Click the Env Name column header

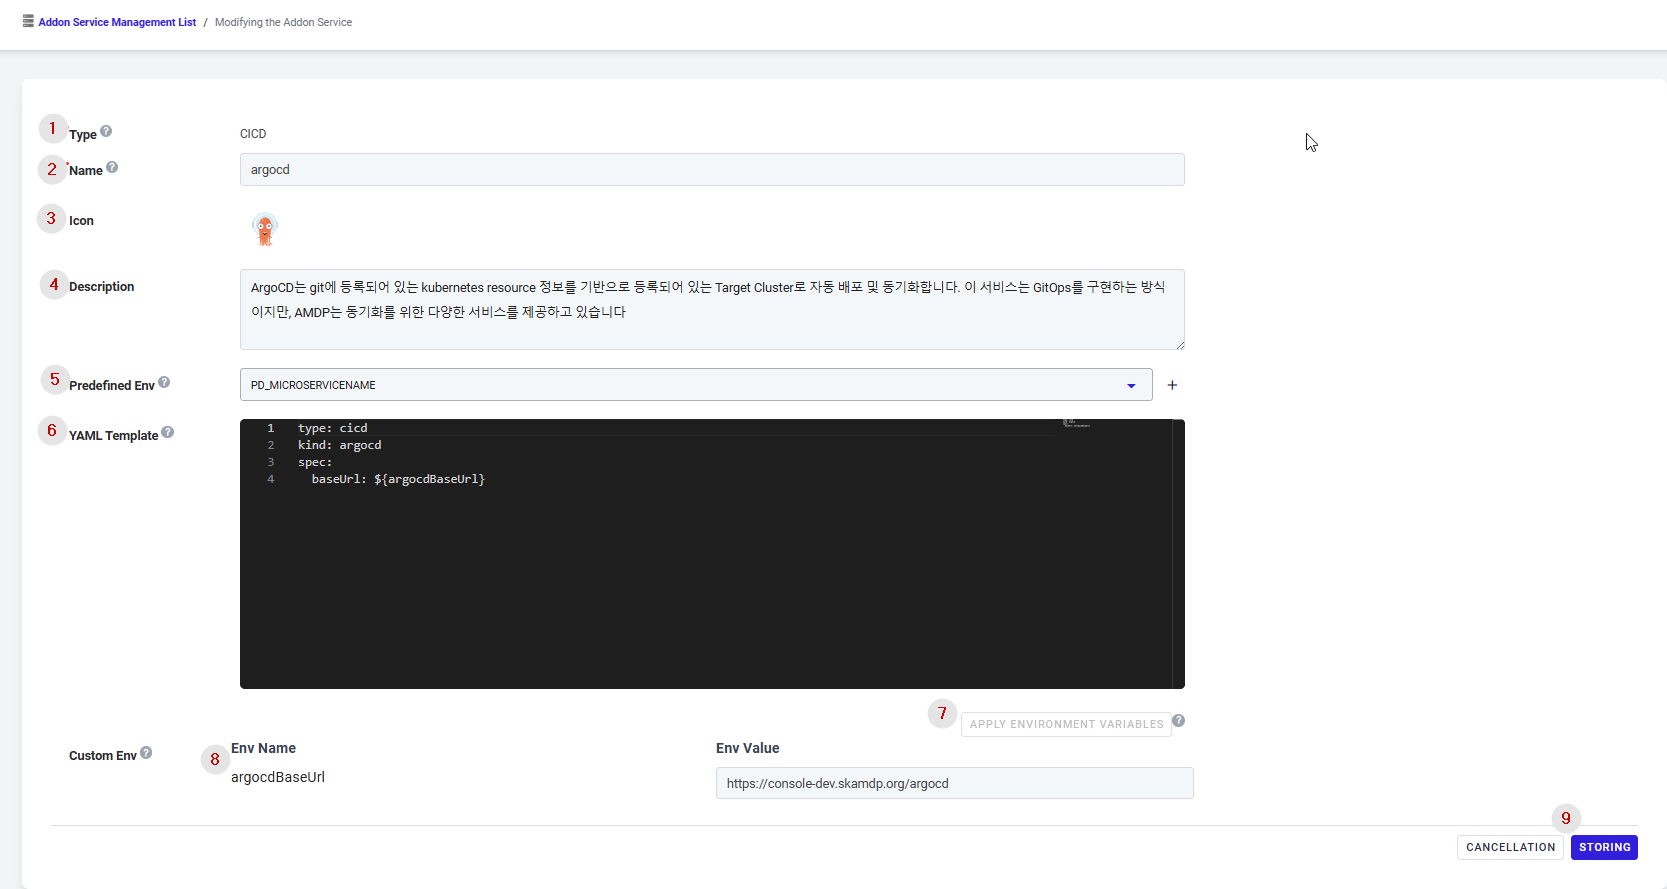pyautogui.click(x=263, y=748)
